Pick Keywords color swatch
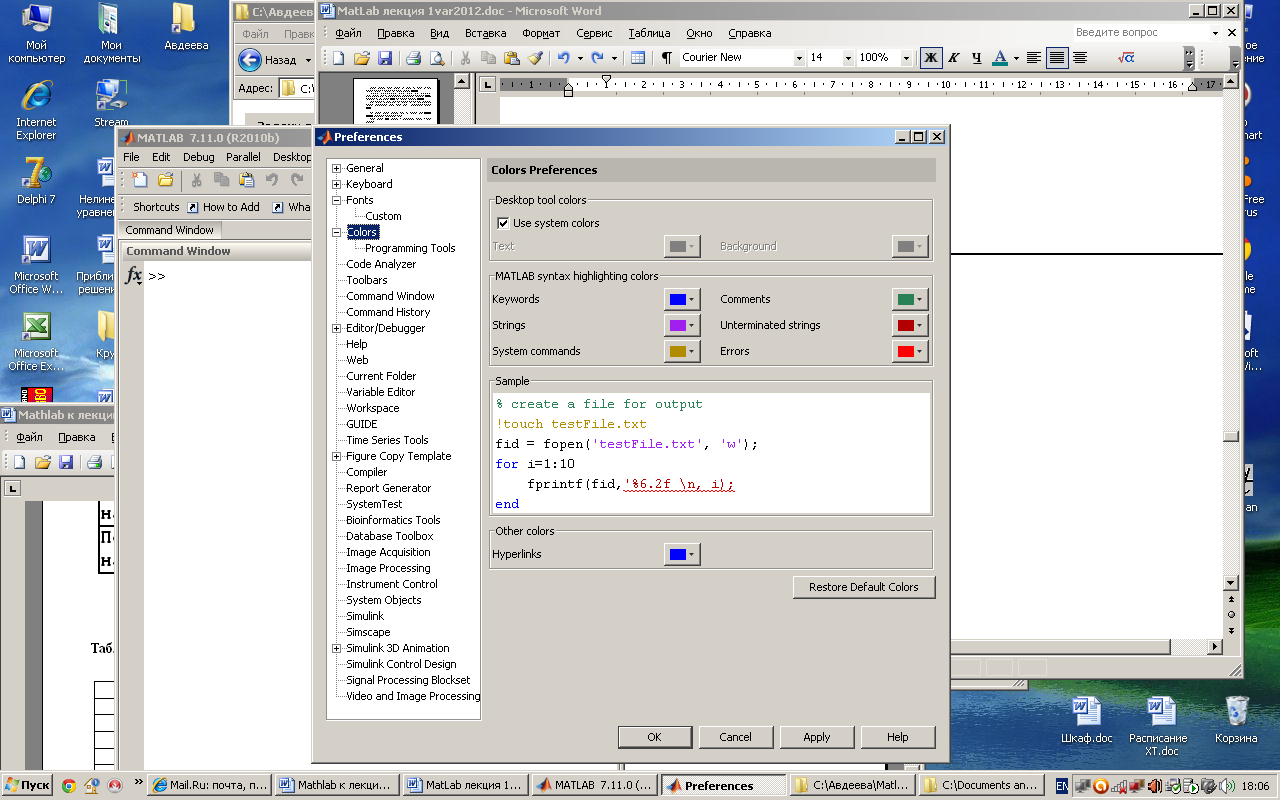 click(x=682, y=299)
